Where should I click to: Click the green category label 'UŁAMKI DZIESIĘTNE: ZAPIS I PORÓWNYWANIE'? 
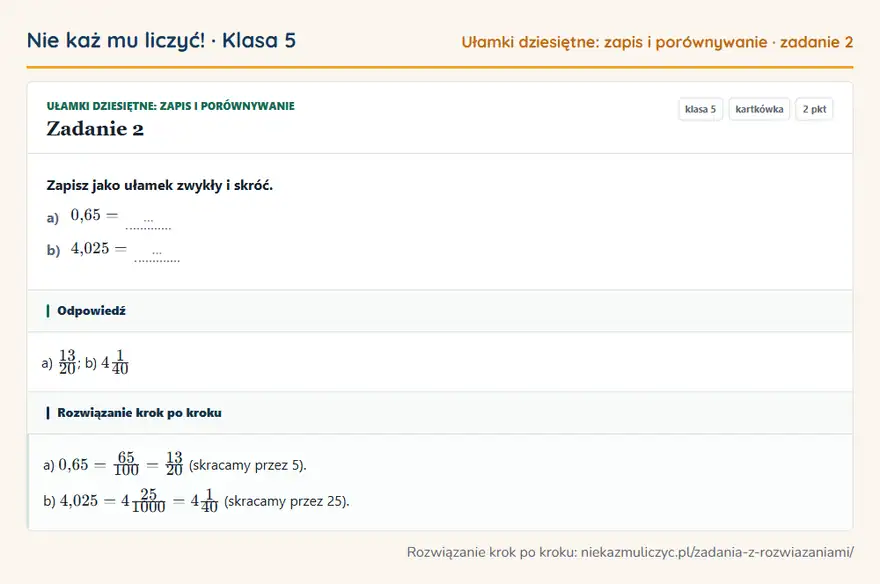(x=171, y=106)
